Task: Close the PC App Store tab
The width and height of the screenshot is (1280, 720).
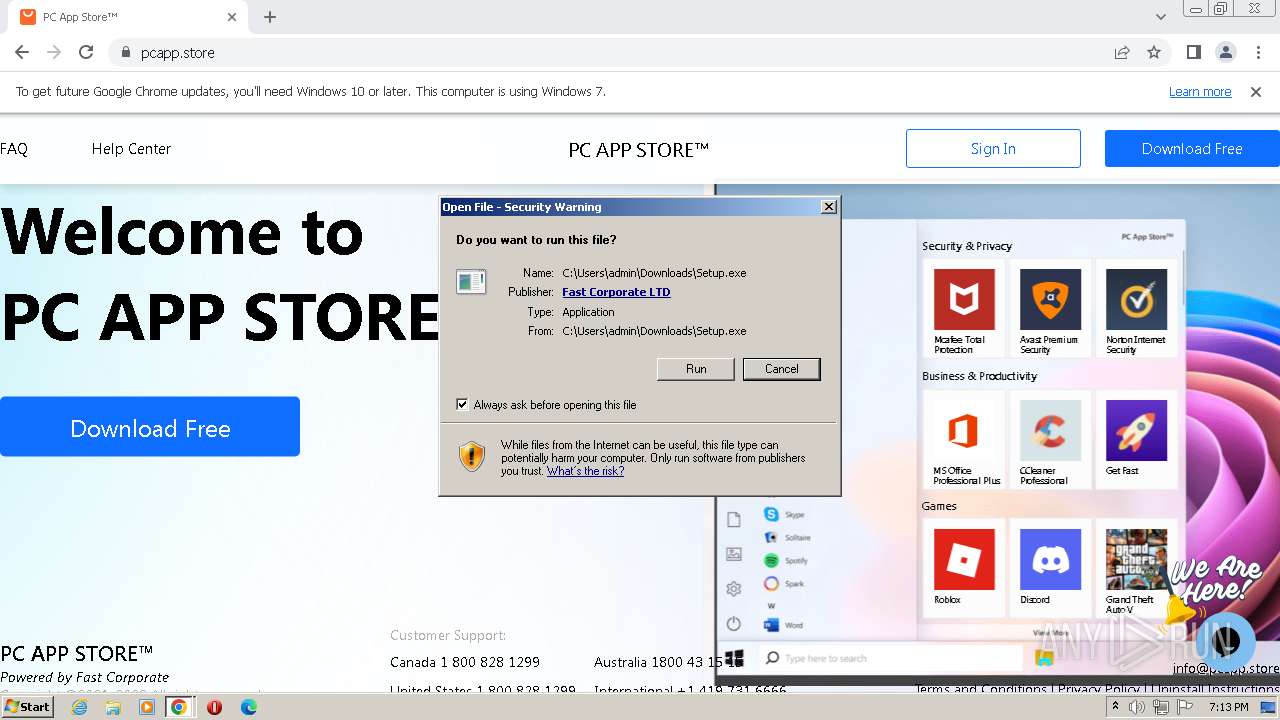Action: click(x=232, y=17)
